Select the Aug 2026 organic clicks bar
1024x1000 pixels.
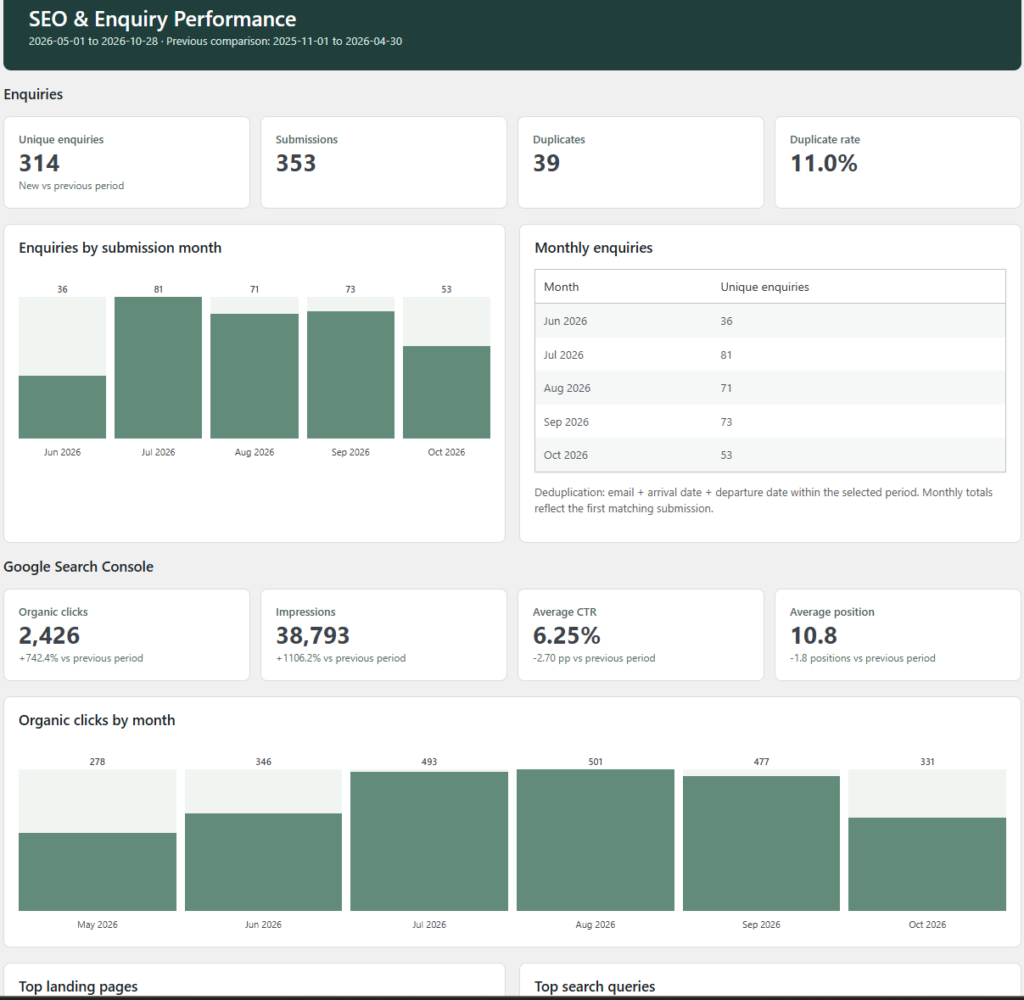point(596,840)
